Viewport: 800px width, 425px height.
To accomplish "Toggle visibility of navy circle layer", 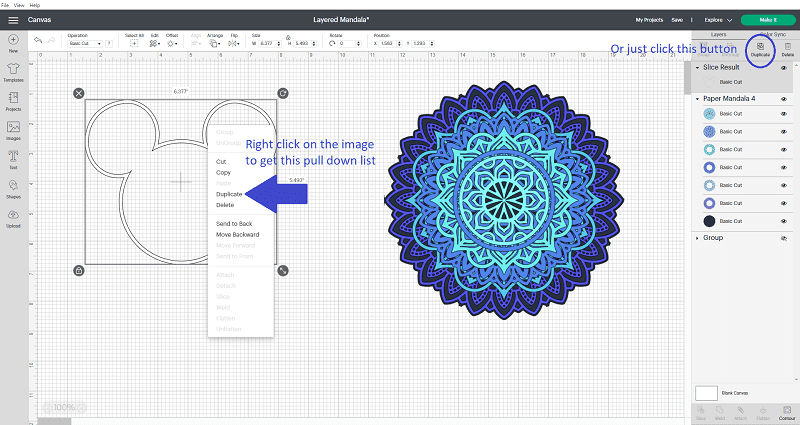I will click(784, 221).
